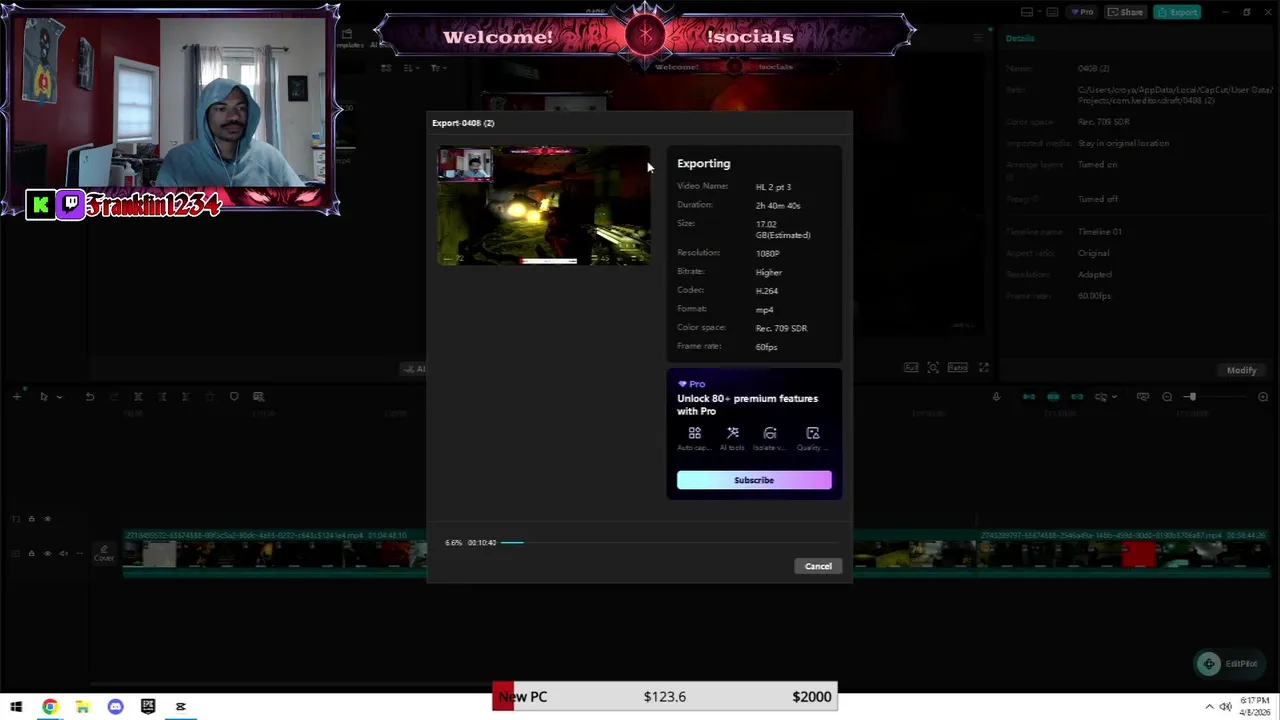Viewport: 1280px width, 720px height.
Task: Click the keyboard shortcuts icon in title bar
Action: pyautogui.click(x=1052, y=12)
